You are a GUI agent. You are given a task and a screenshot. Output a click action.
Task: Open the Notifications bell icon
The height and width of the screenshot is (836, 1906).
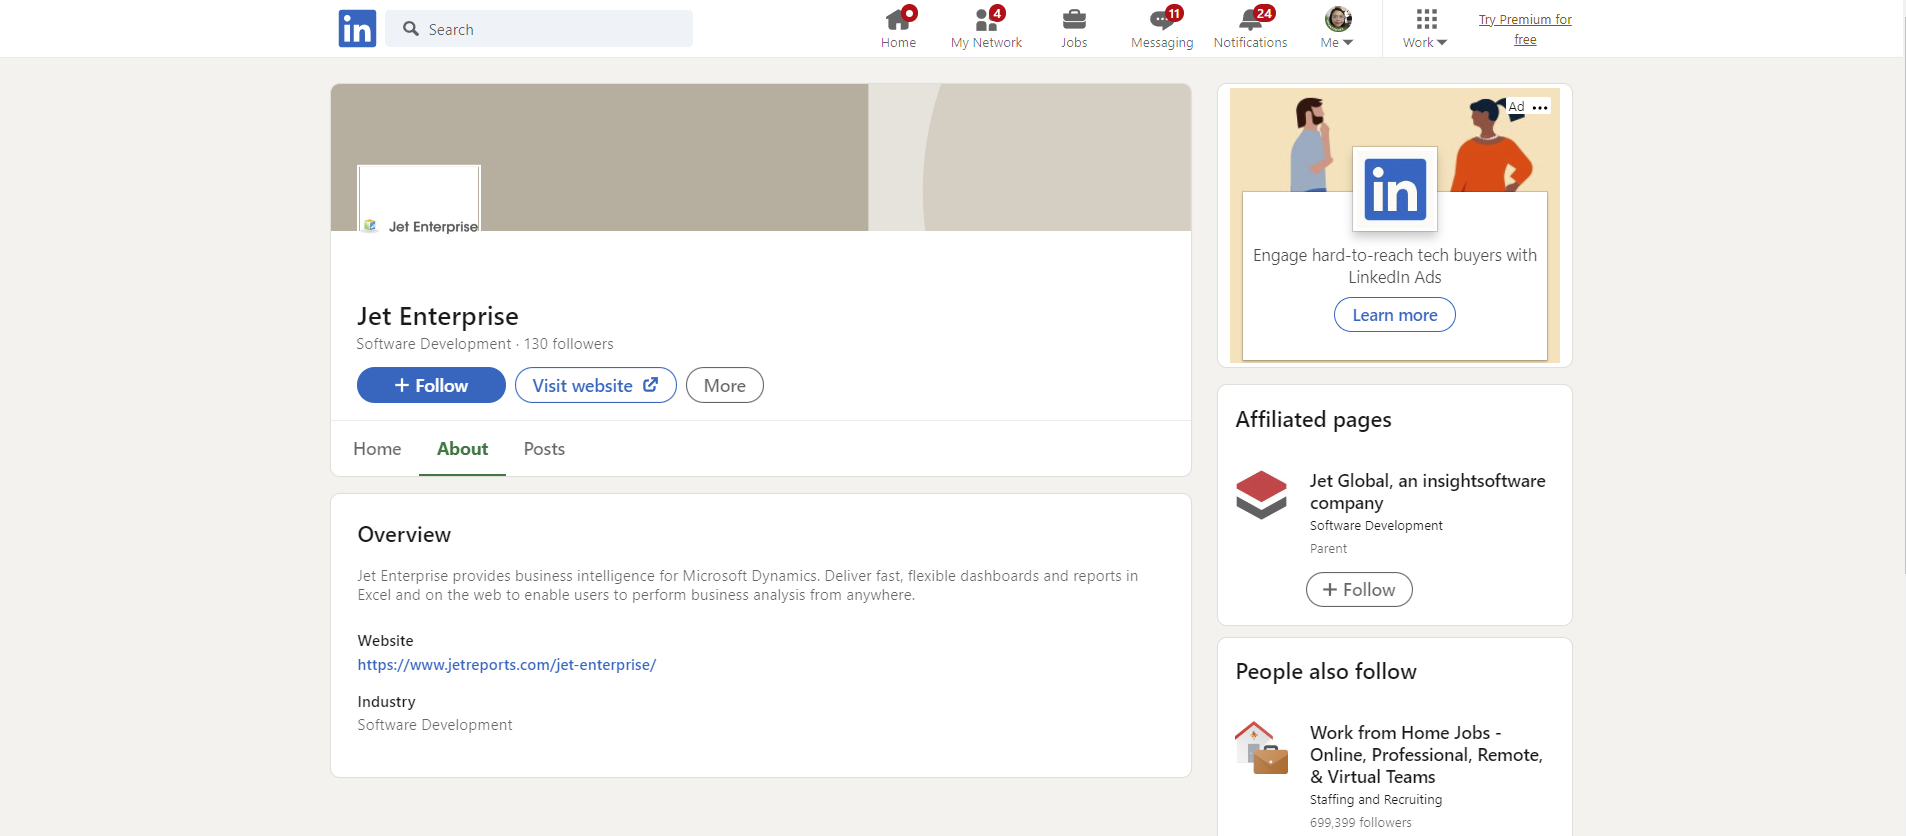[x=1251, y=19]
